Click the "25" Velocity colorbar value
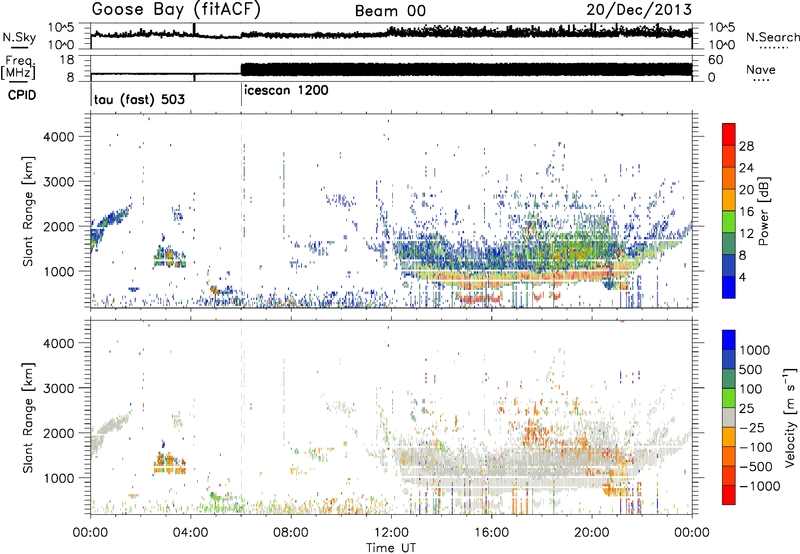The height and width of the screenshot is (554, 800). click(746, 409)
